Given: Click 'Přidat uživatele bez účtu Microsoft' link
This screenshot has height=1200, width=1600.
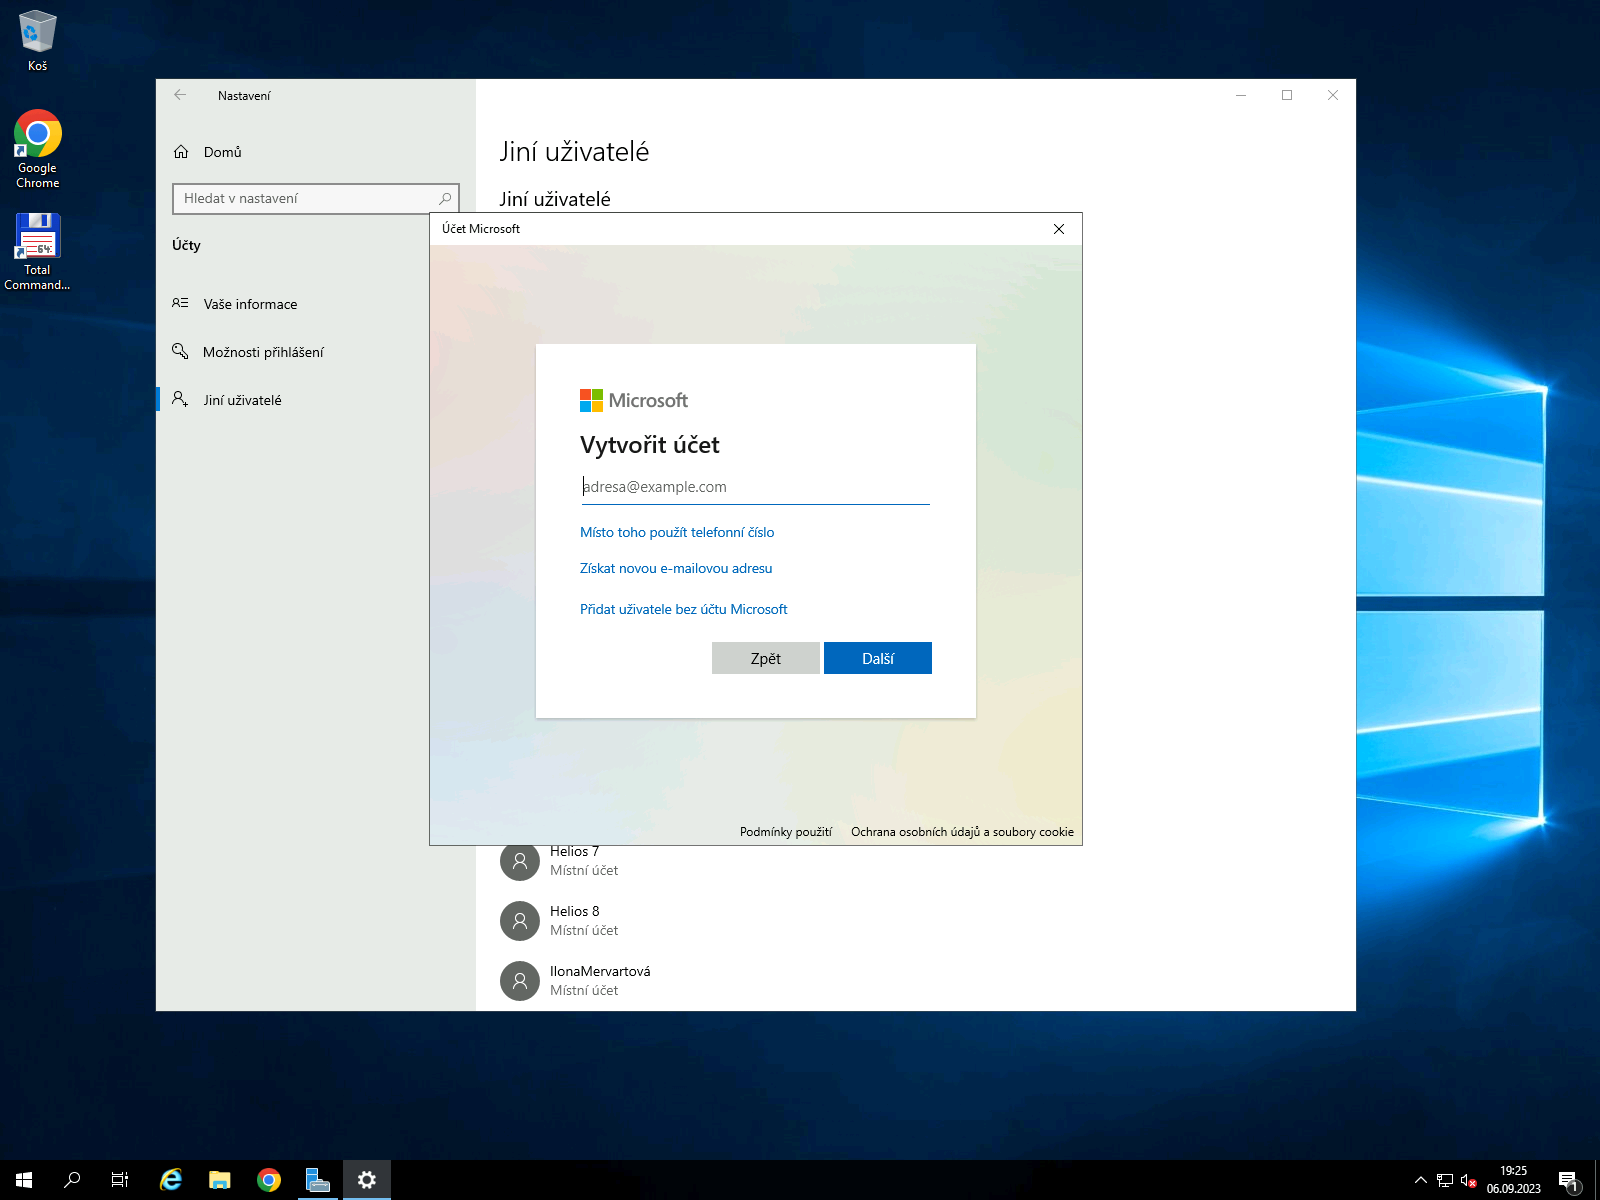Looking at the screenshot, I should click(x=683, y=609).
